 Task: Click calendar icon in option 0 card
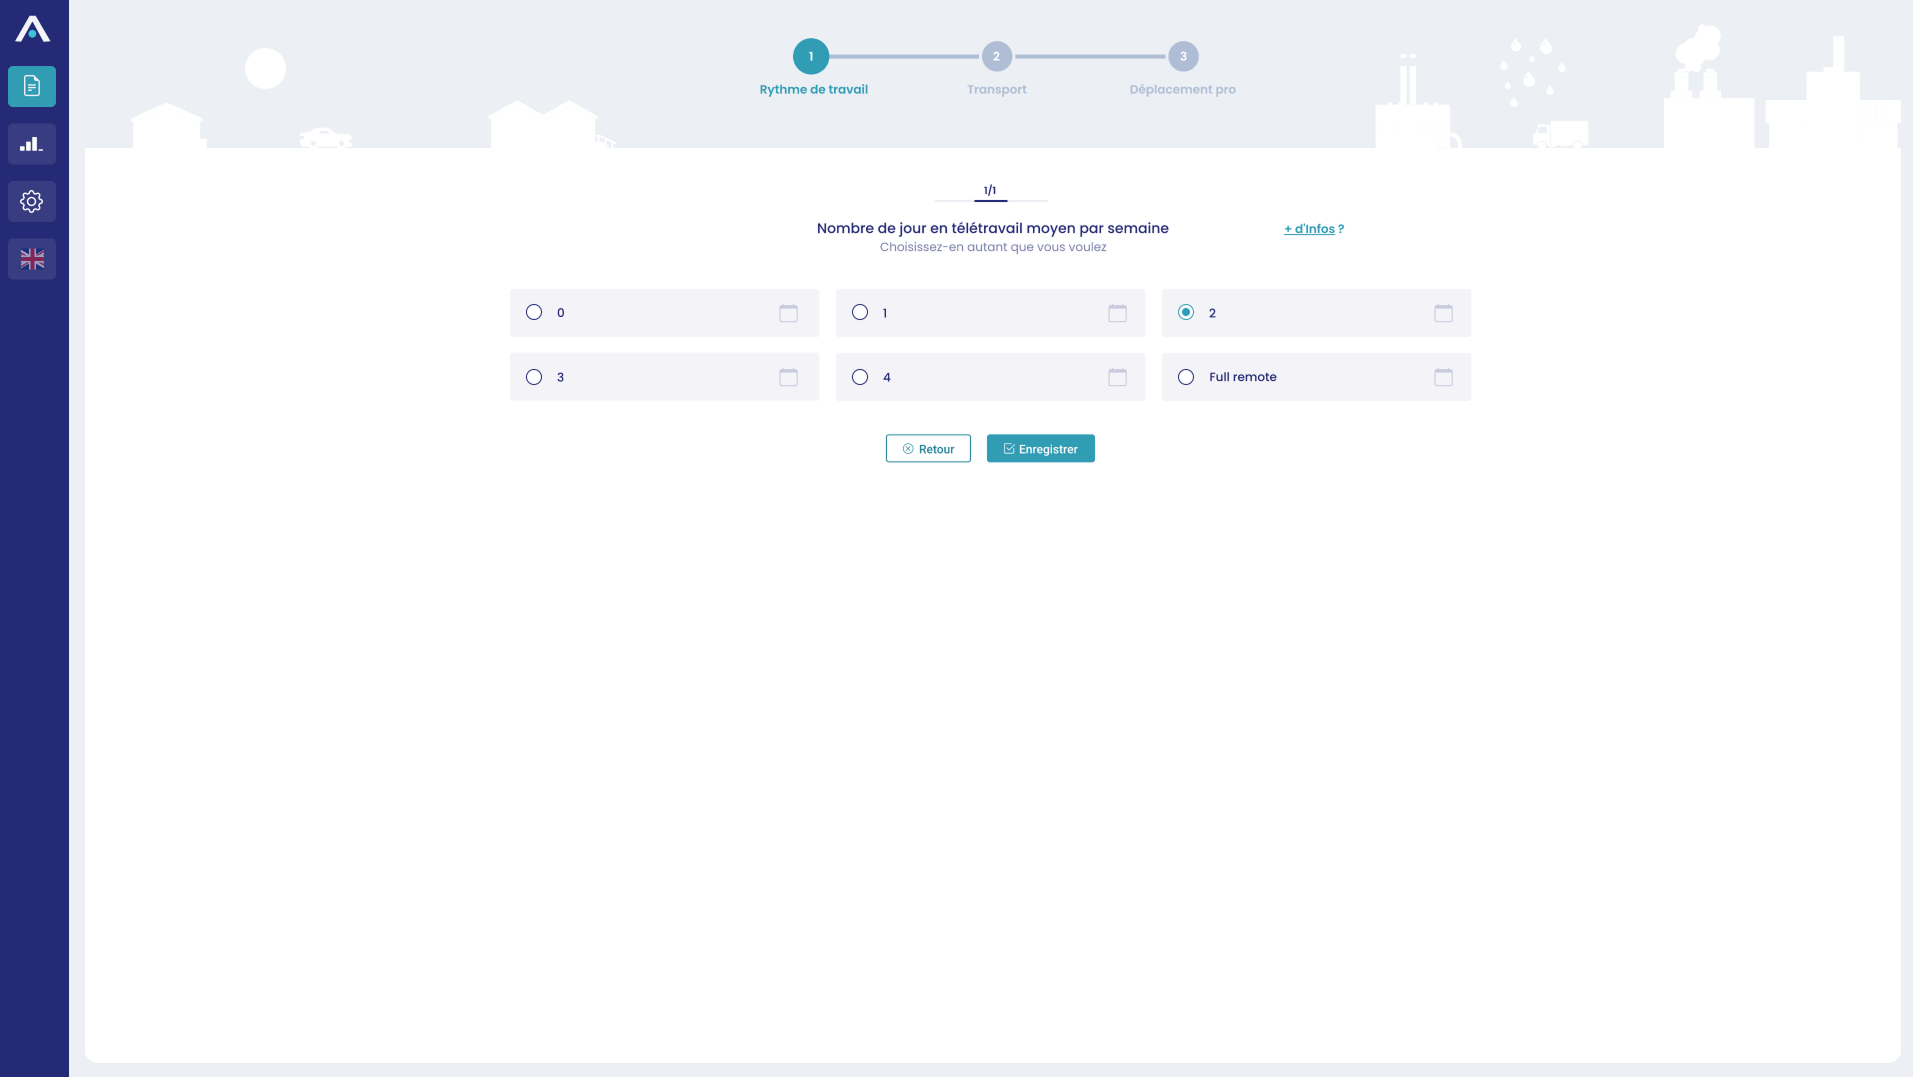click(x=788, y=313)
